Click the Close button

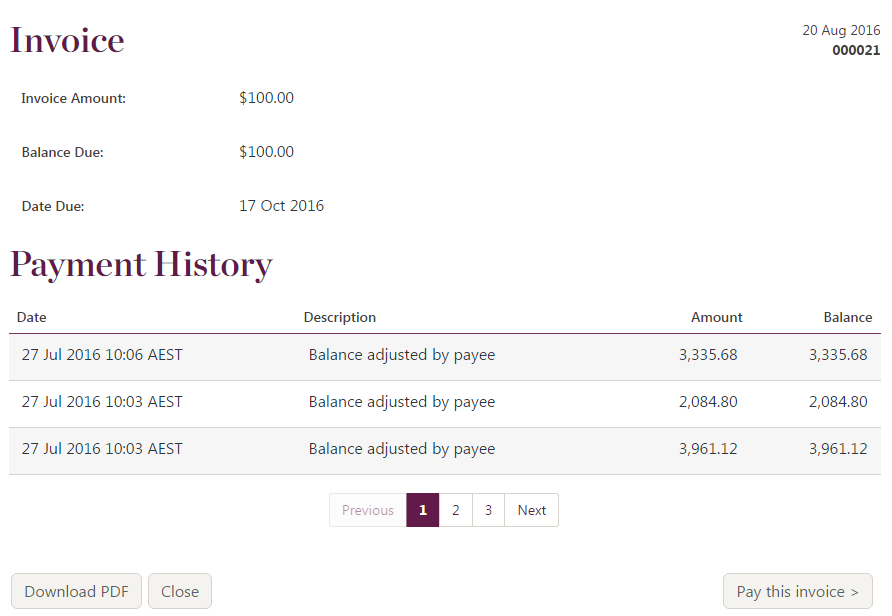[x=179, y=590]
